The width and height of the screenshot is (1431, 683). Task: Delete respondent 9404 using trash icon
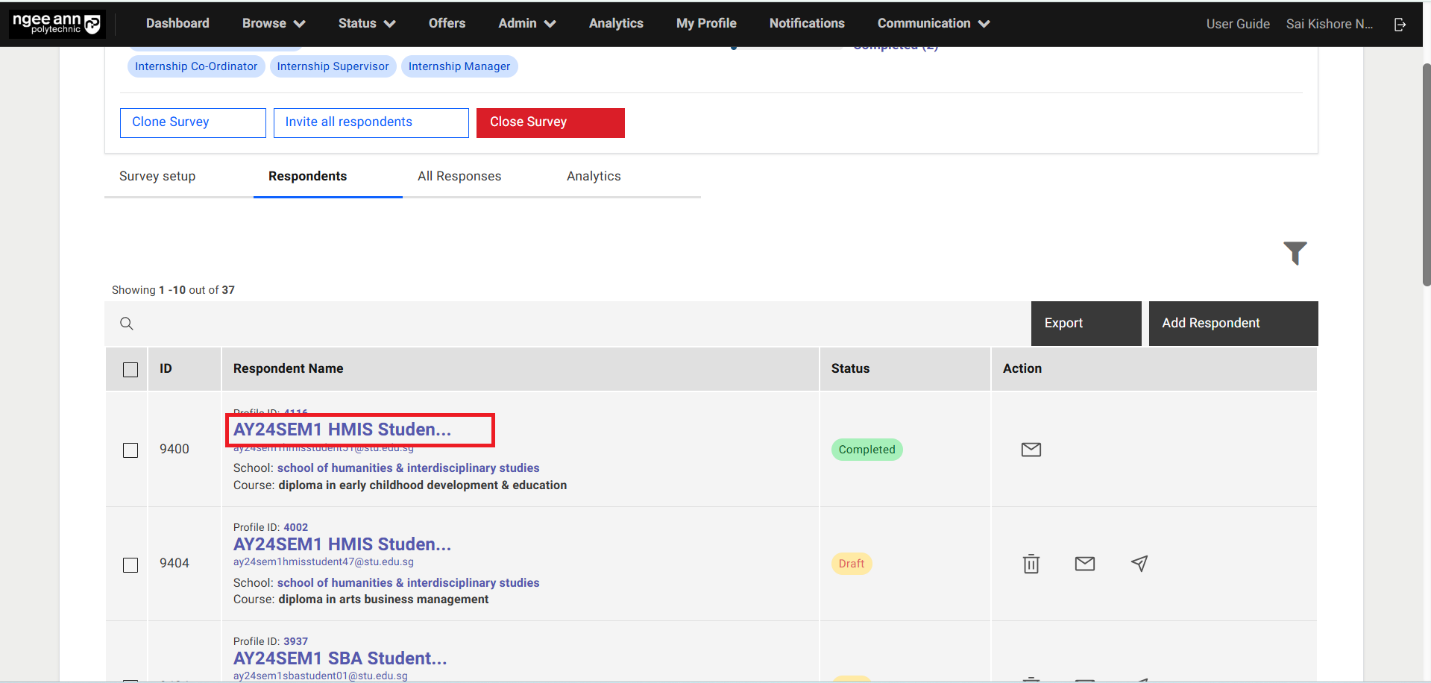coord(1031,564)
